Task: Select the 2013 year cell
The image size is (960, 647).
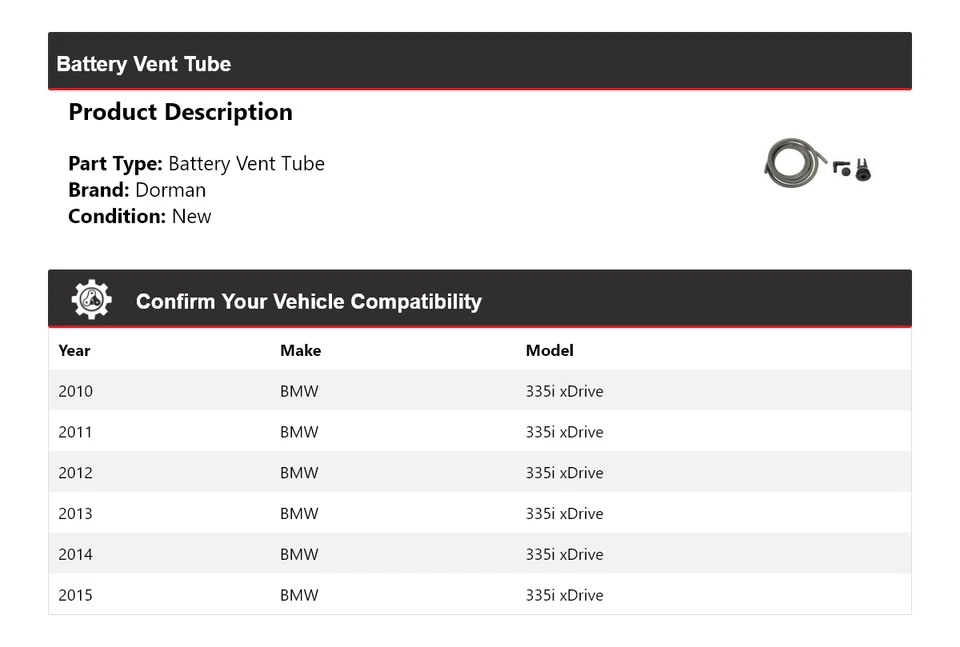Action: pos(75,514)
